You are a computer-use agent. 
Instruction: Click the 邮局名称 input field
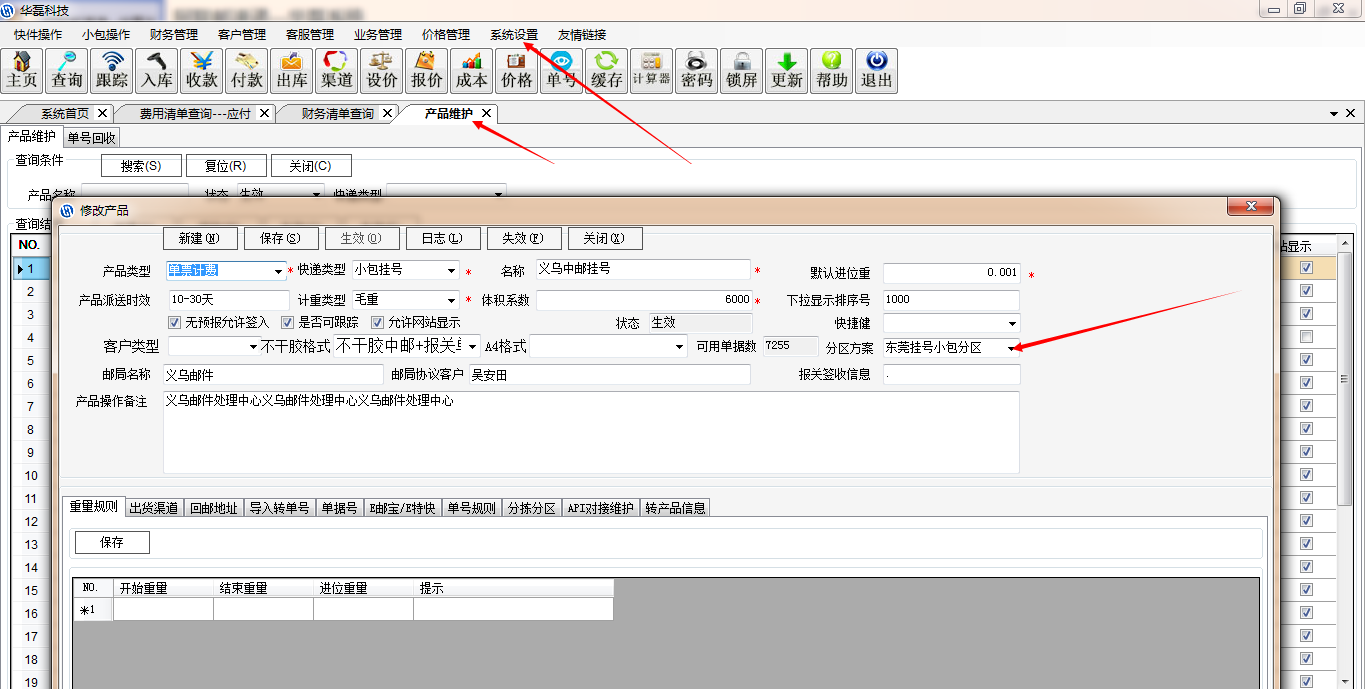point(272,375)
